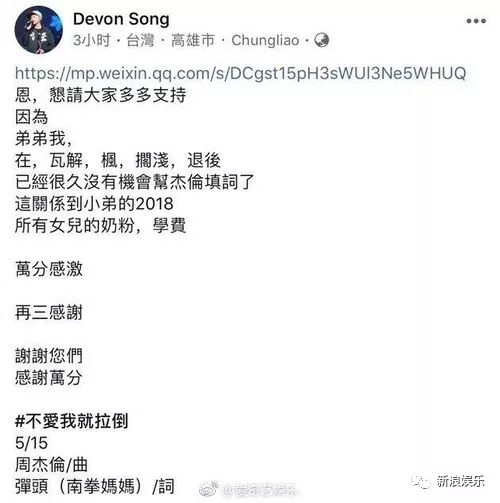Follow the mp.weixin.qq.com article link
This screenshot has height=503, width=500.
click(x=240, y=73)
